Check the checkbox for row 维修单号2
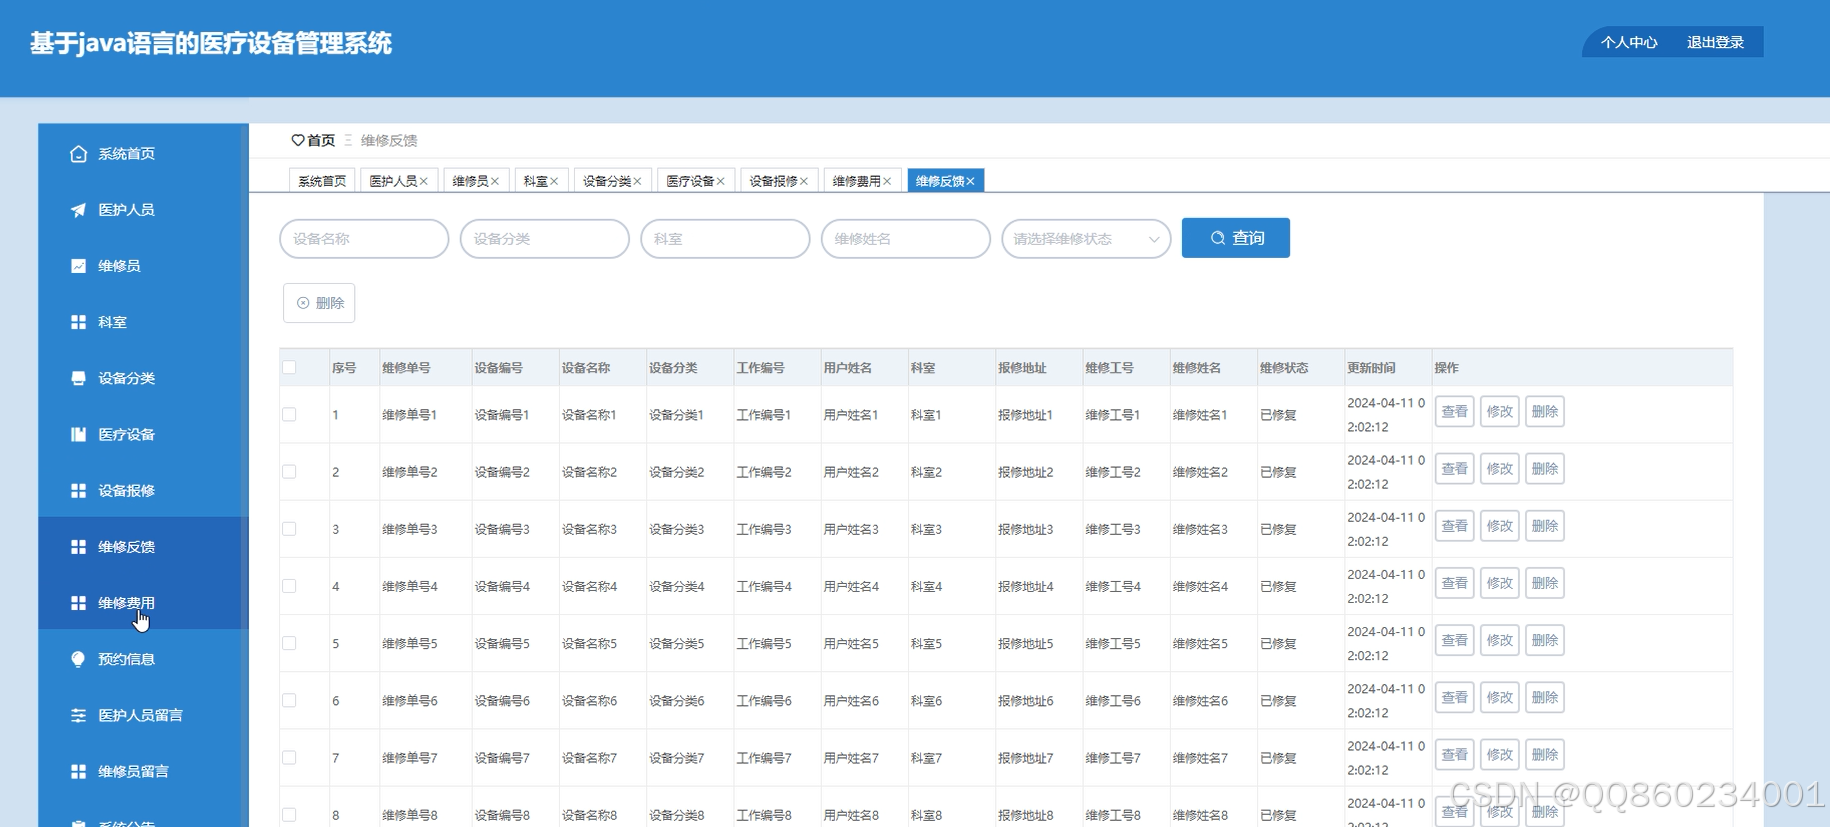 point(289,471)
